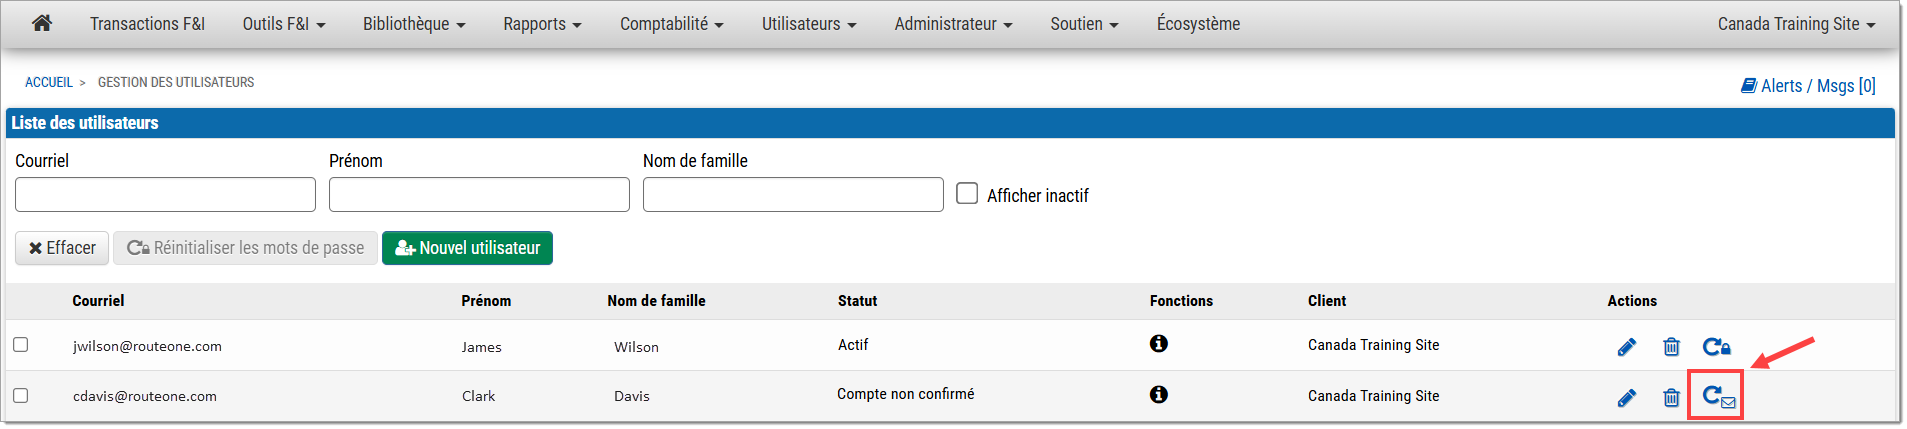Reset password icon for James Wilson
Viewport: 1907px width, 429px height.
click(x=1717, y=347)
